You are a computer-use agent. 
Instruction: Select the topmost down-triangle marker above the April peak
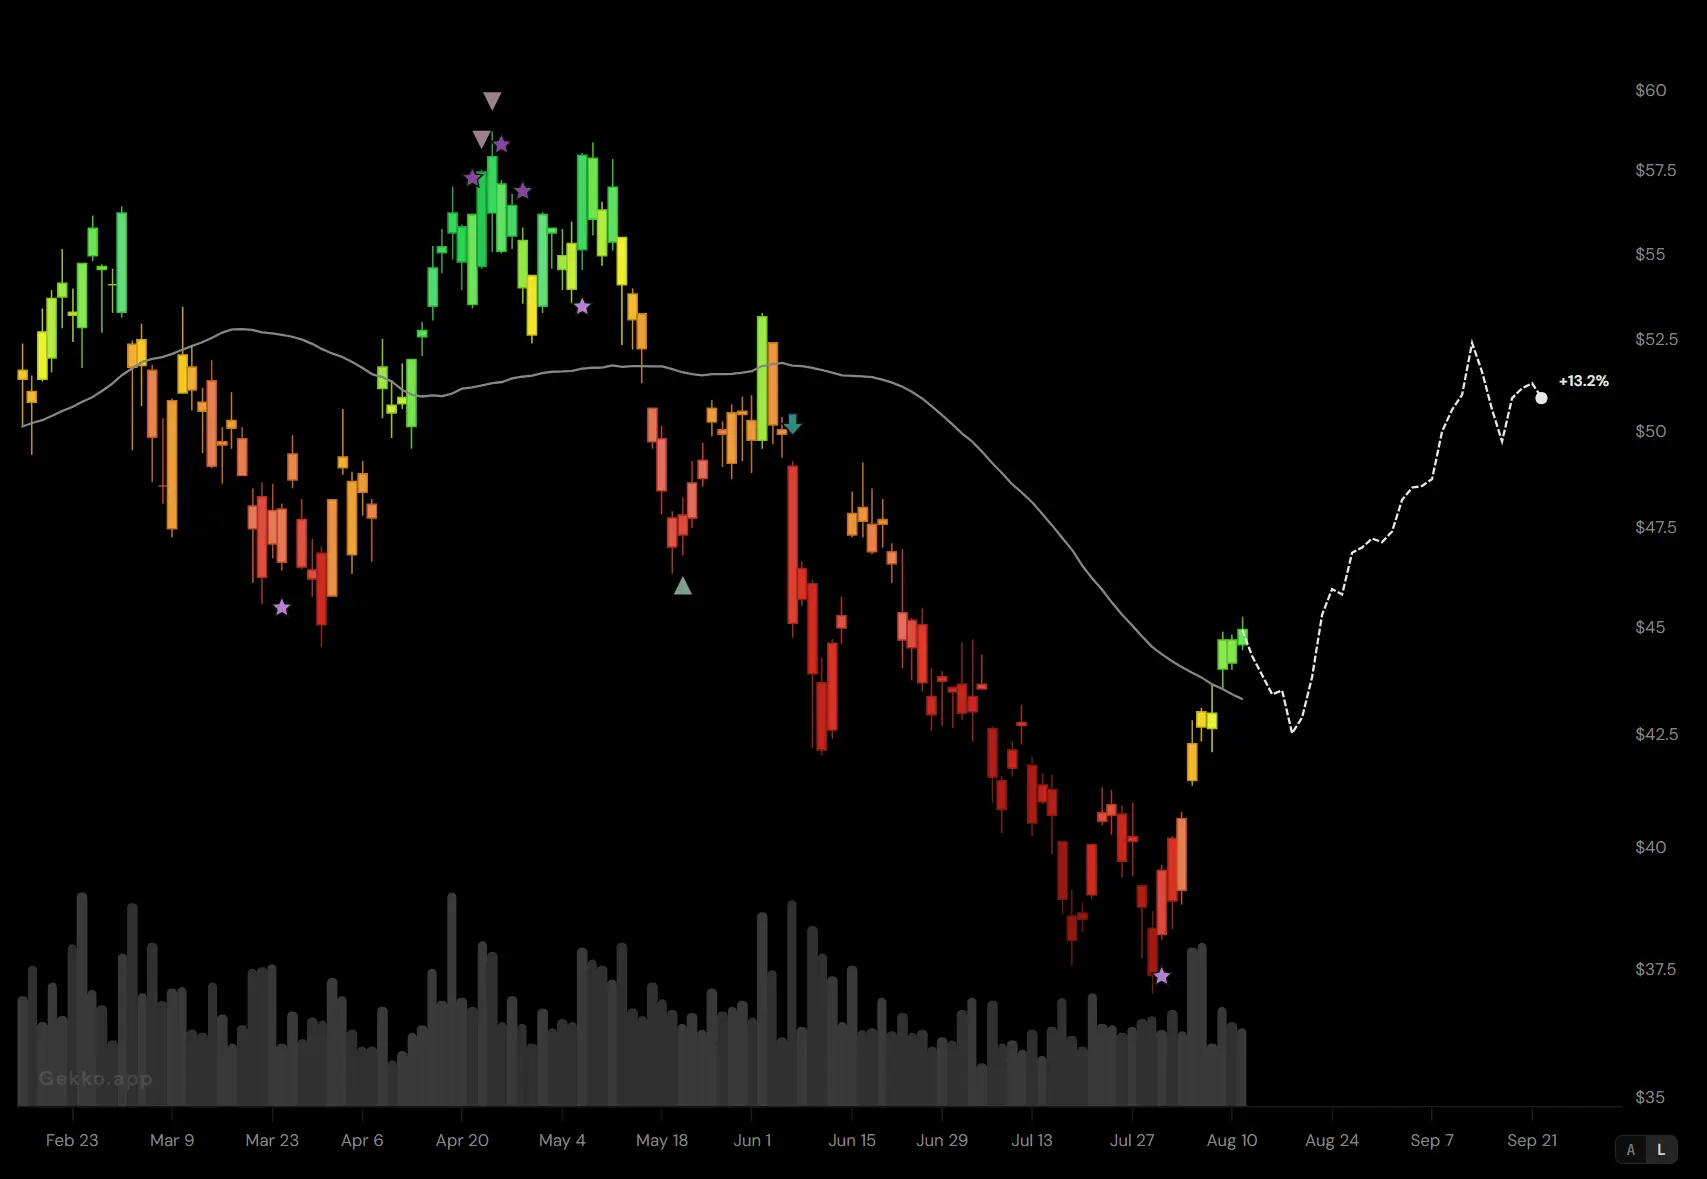click(492, 101)
